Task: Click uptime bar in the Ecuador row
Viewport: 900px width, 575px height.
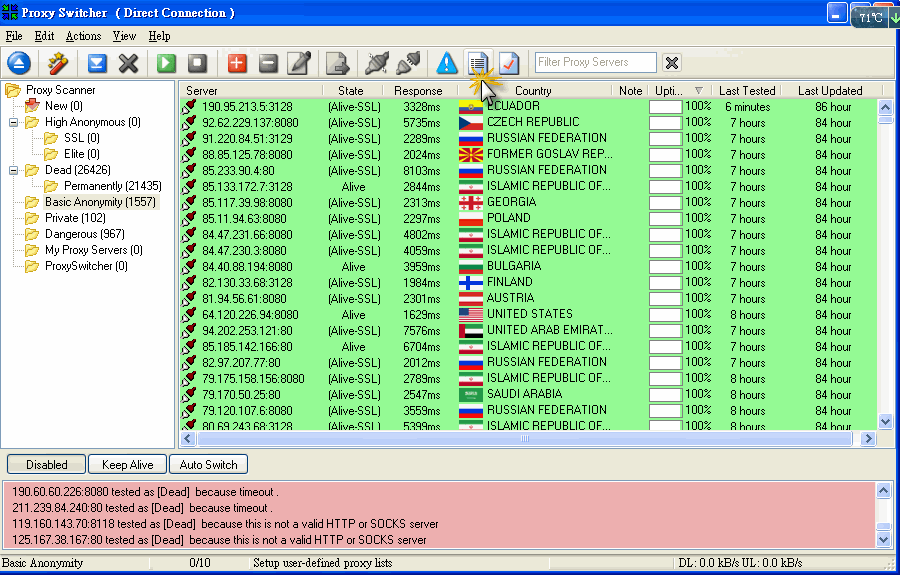Action: [665, 107]
